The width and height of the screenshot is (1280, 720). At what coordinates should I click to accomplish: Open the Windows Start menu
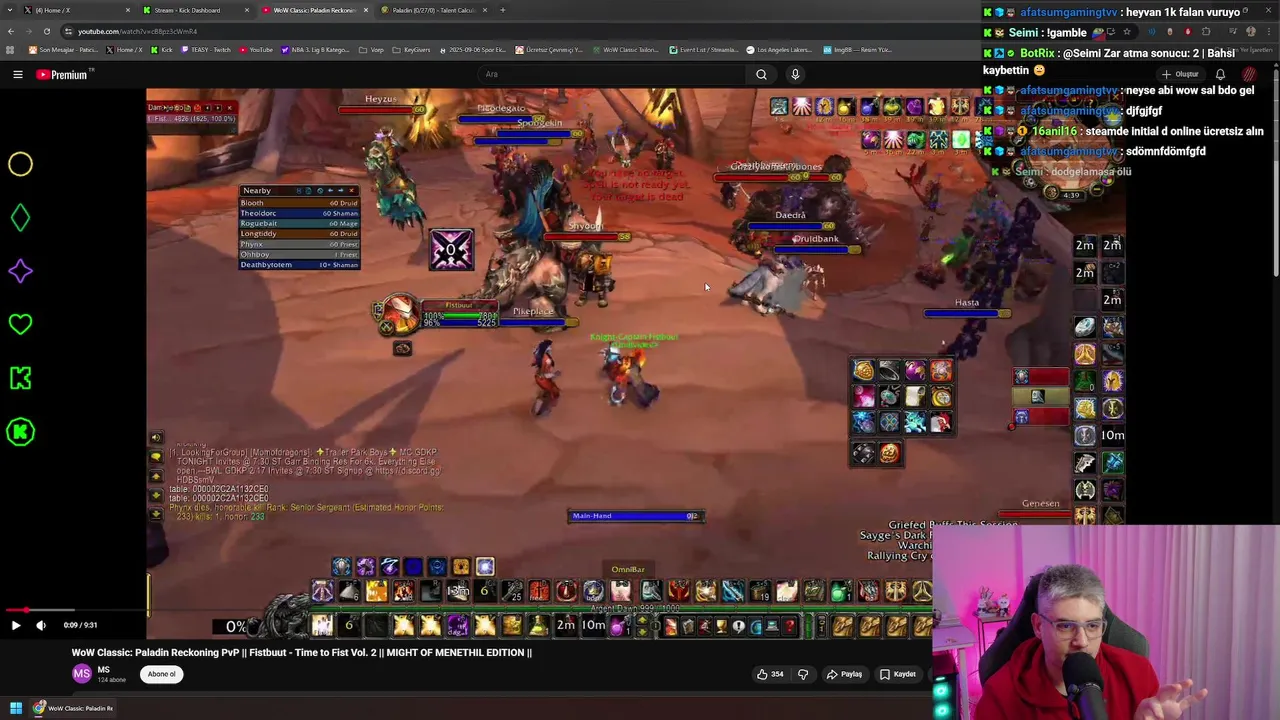tap(16, 708)
